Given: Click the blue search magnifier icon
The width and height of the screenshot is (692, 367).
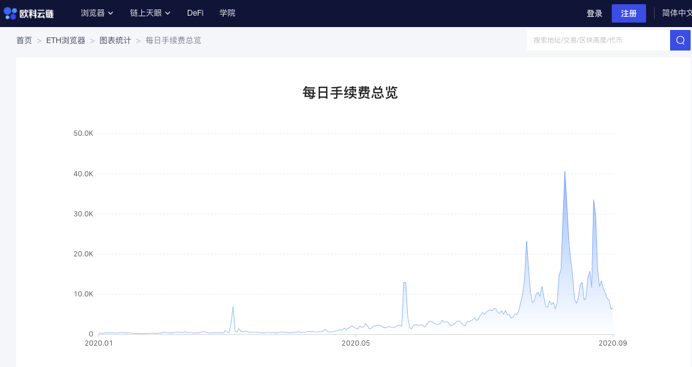Looking at the screenshot, I should (680, 40).
